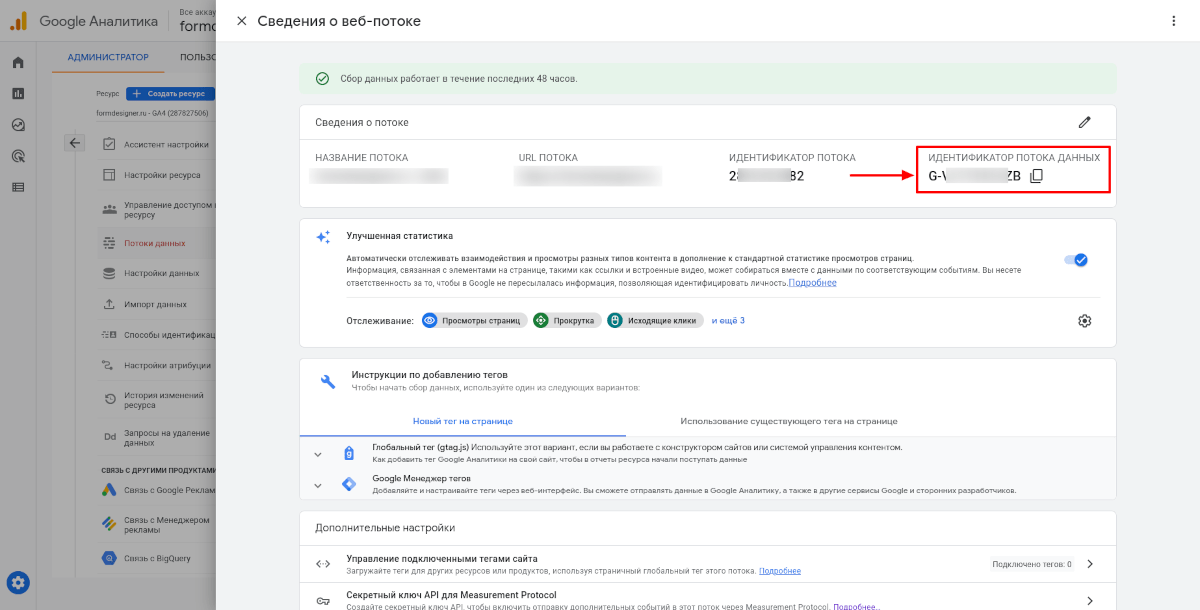1200x610 pixels.
Task: Open enhanced measurement gear settings
Action: [1084, 321]
